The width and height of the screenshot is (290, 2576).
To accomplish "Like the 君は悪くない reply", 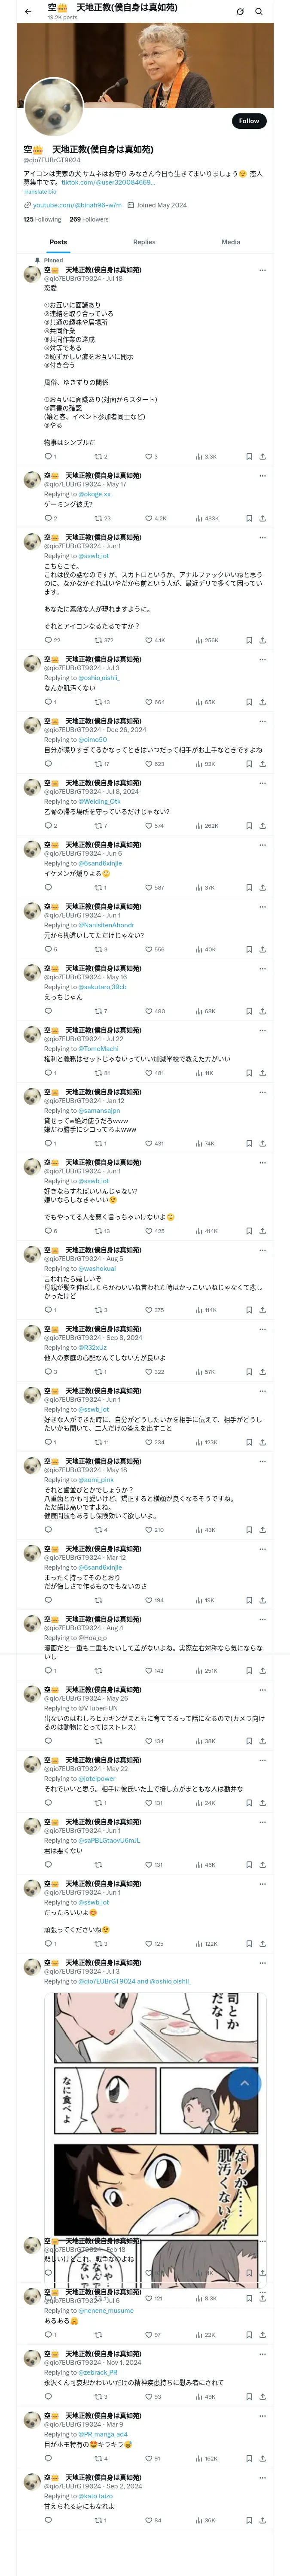I will pyautogui.click(x=149, y=1865).
